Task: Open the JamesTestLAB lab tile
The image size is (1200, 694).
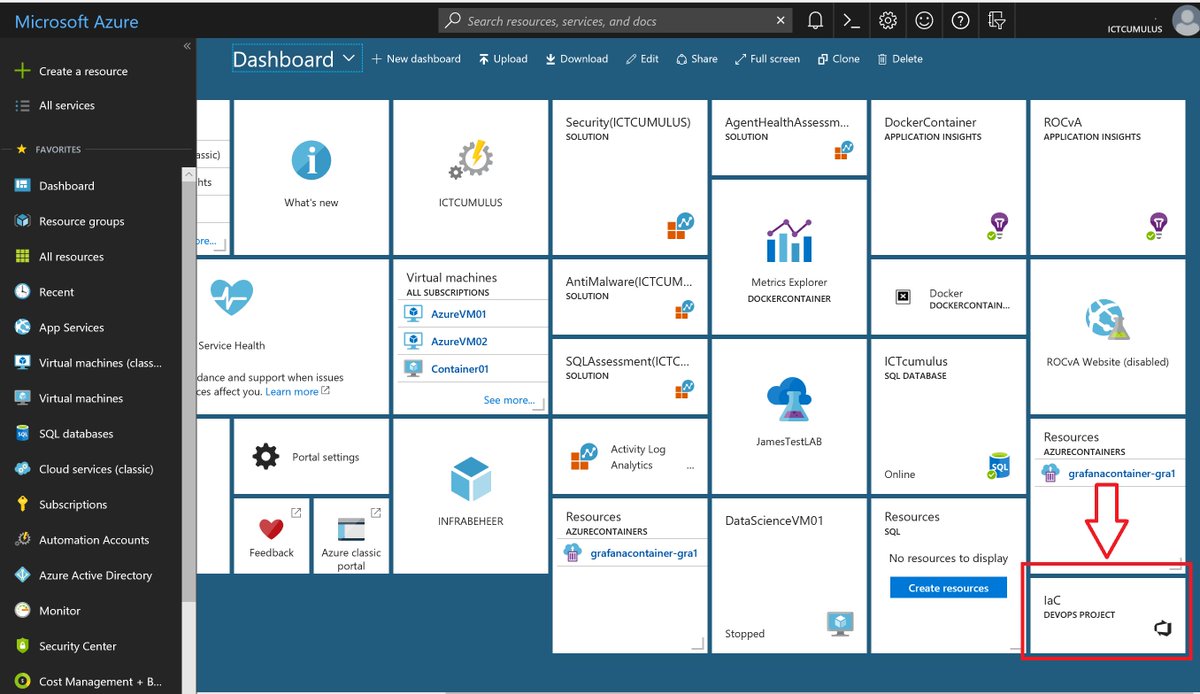Action: coord(789,416)
